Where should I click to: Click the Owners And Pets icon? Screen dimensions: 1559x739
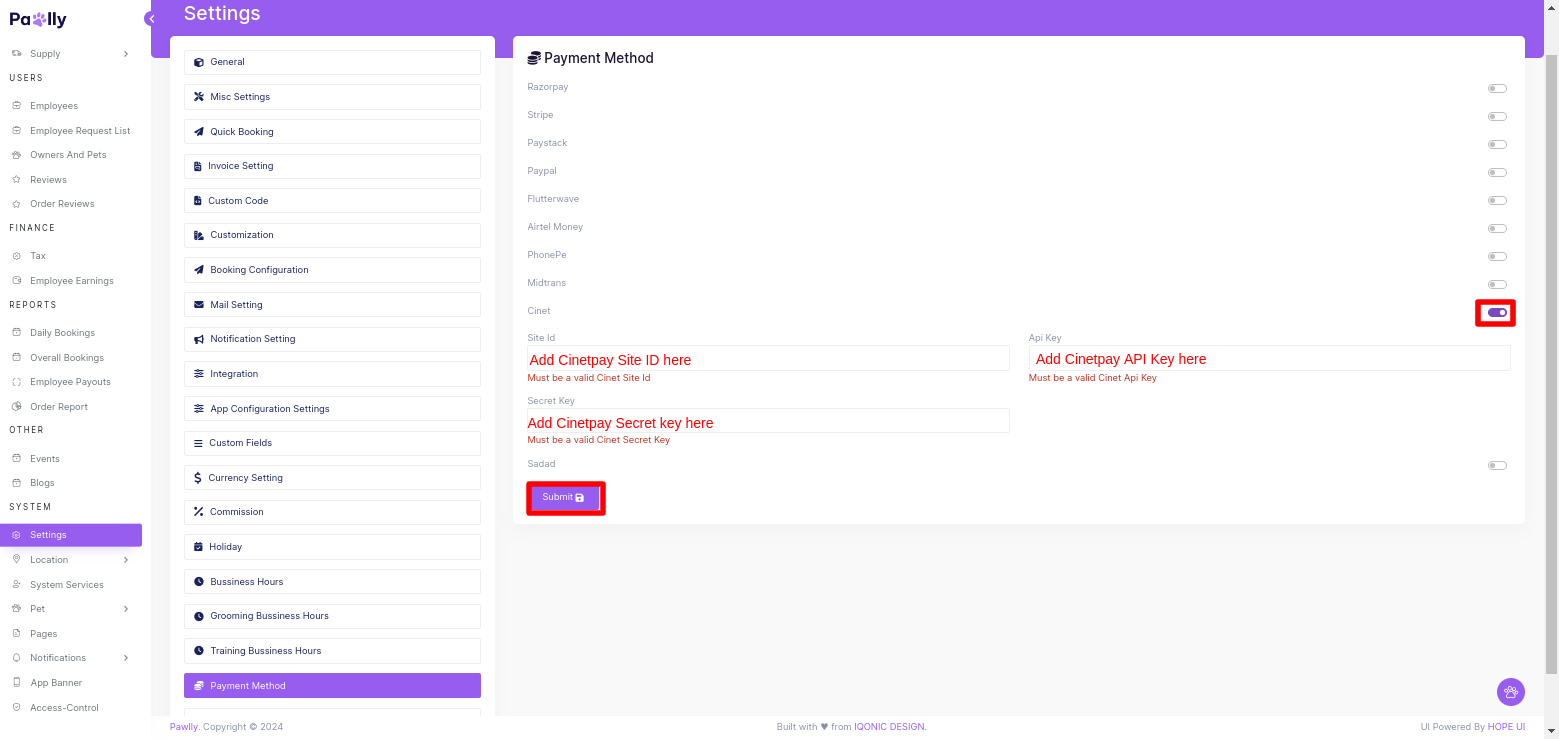[17, 155]
